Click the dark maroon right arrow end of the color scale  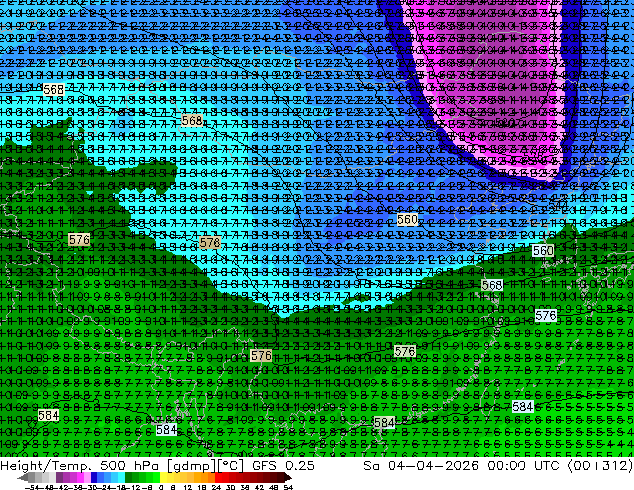(288, 477)
